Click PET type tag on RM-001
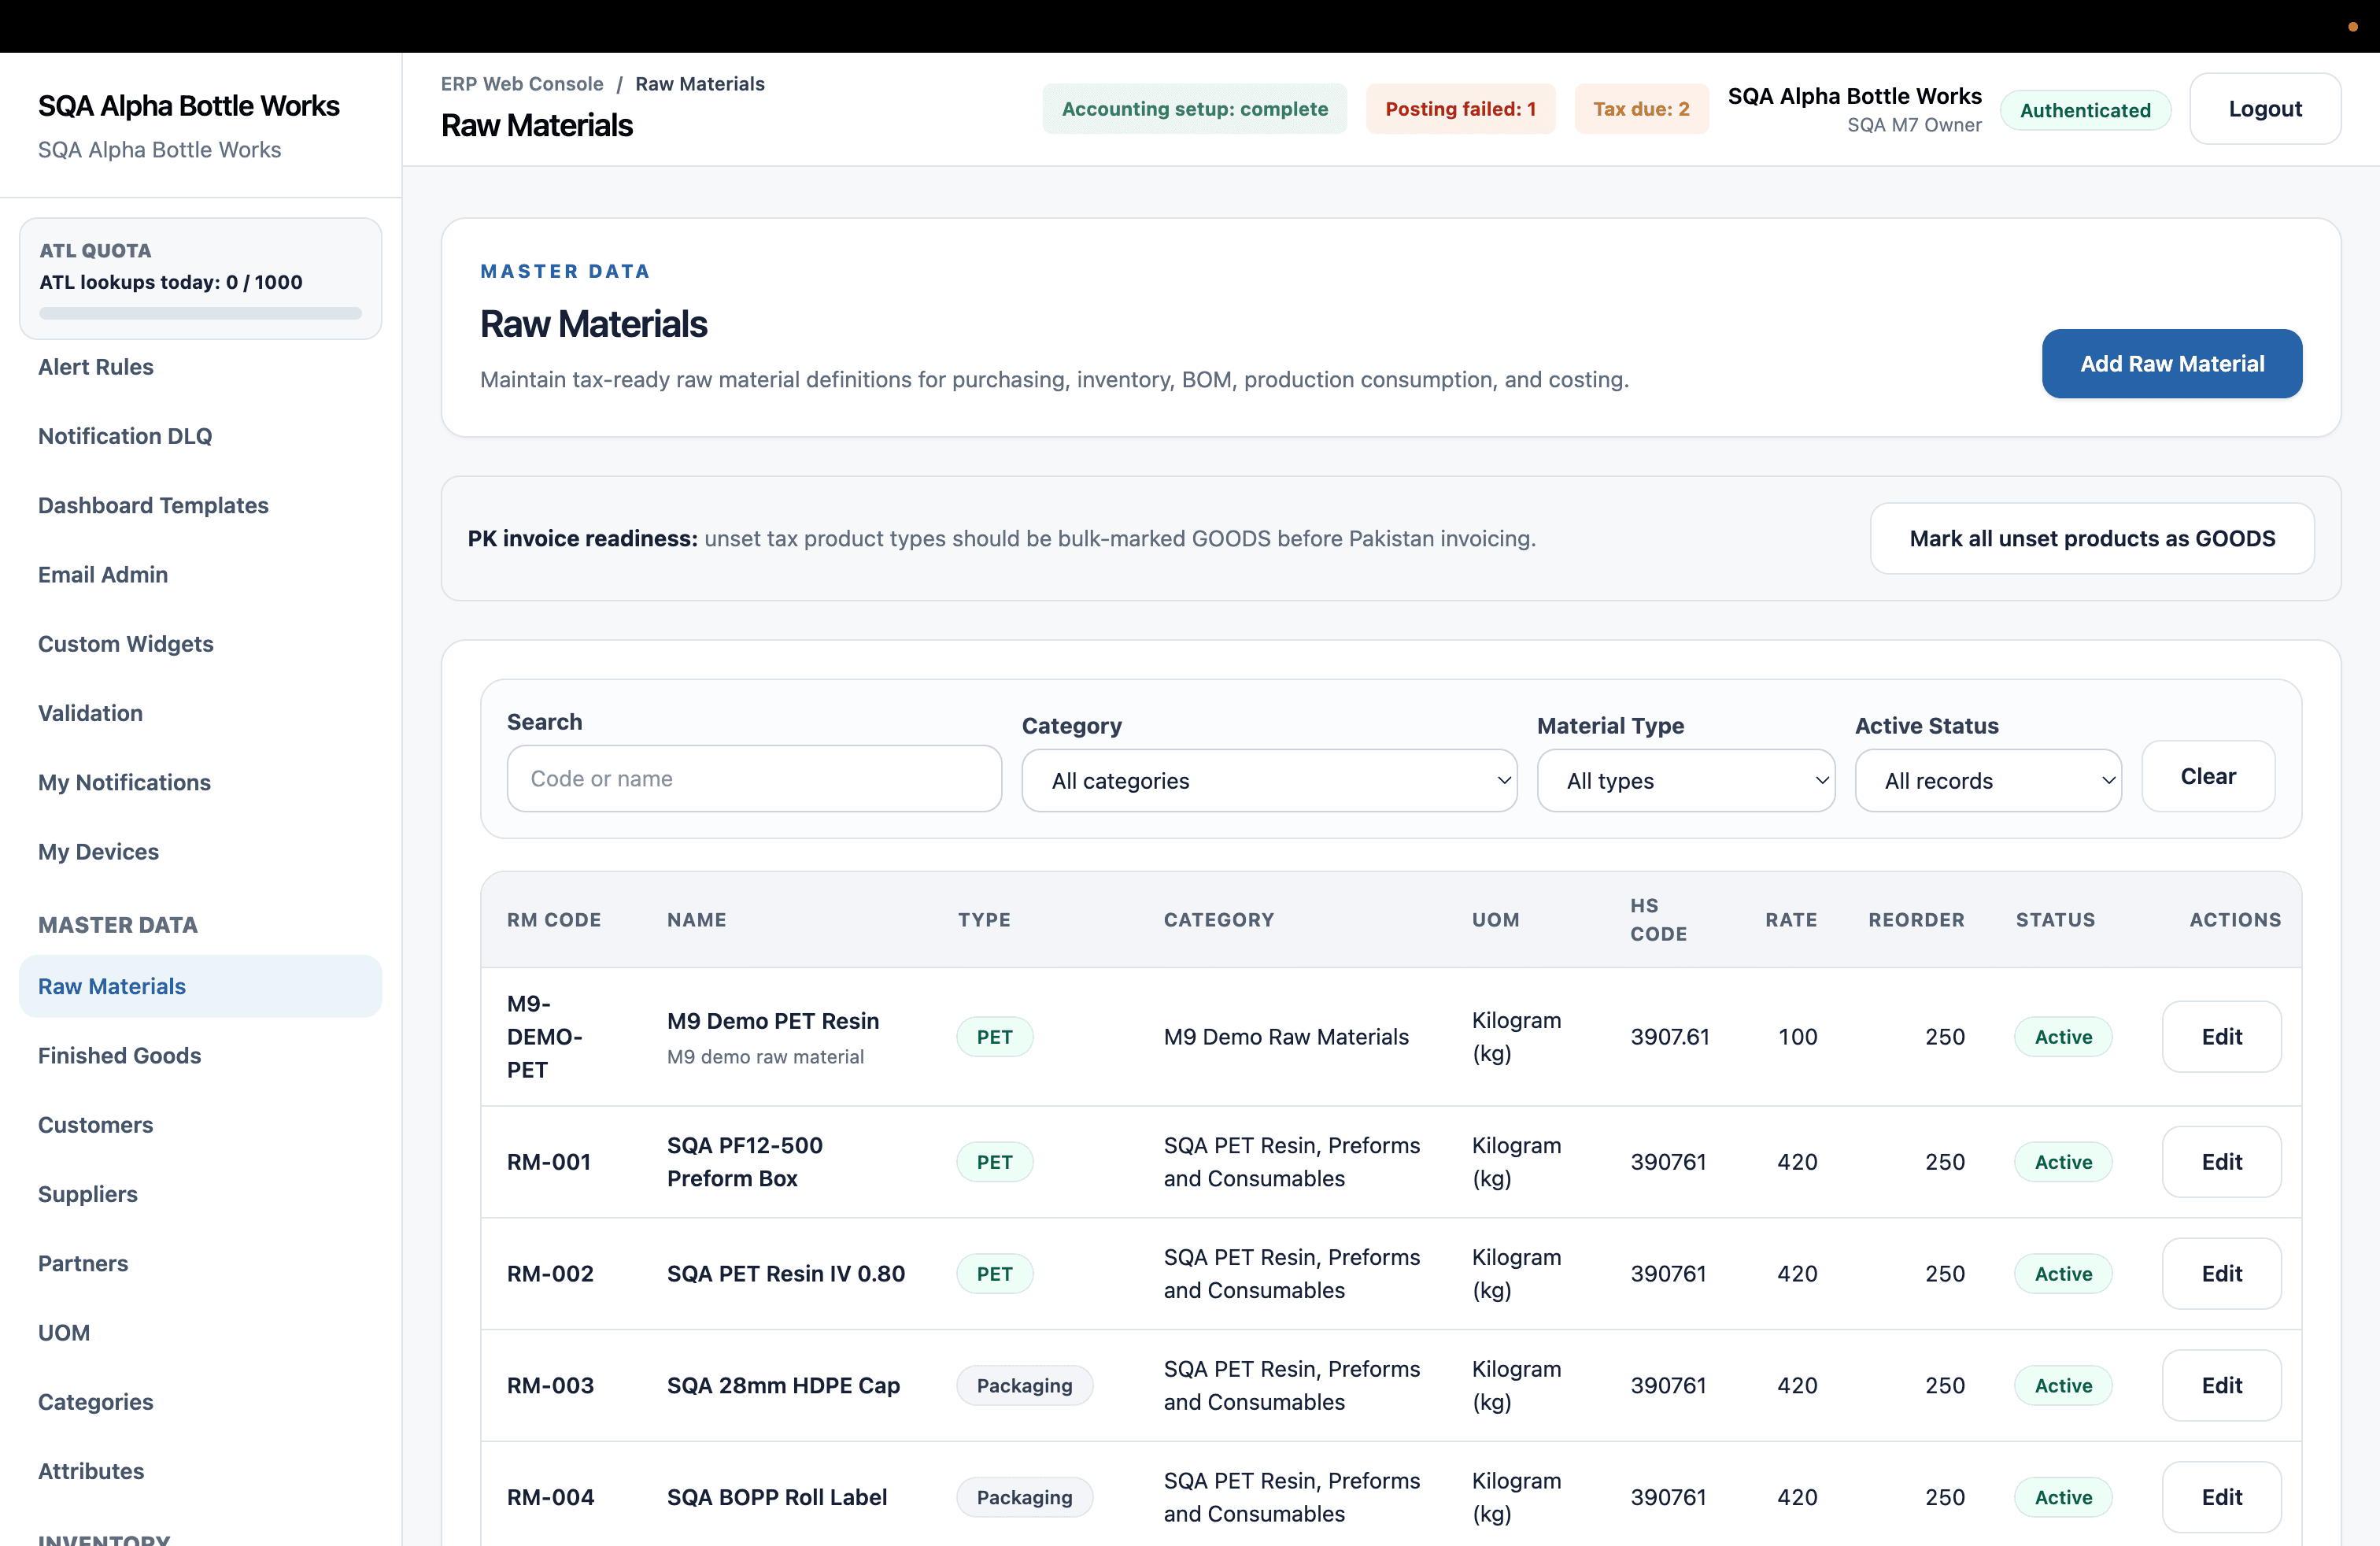Image resolution: width=2380 pixels, height=1546 pixels. 994,1162
